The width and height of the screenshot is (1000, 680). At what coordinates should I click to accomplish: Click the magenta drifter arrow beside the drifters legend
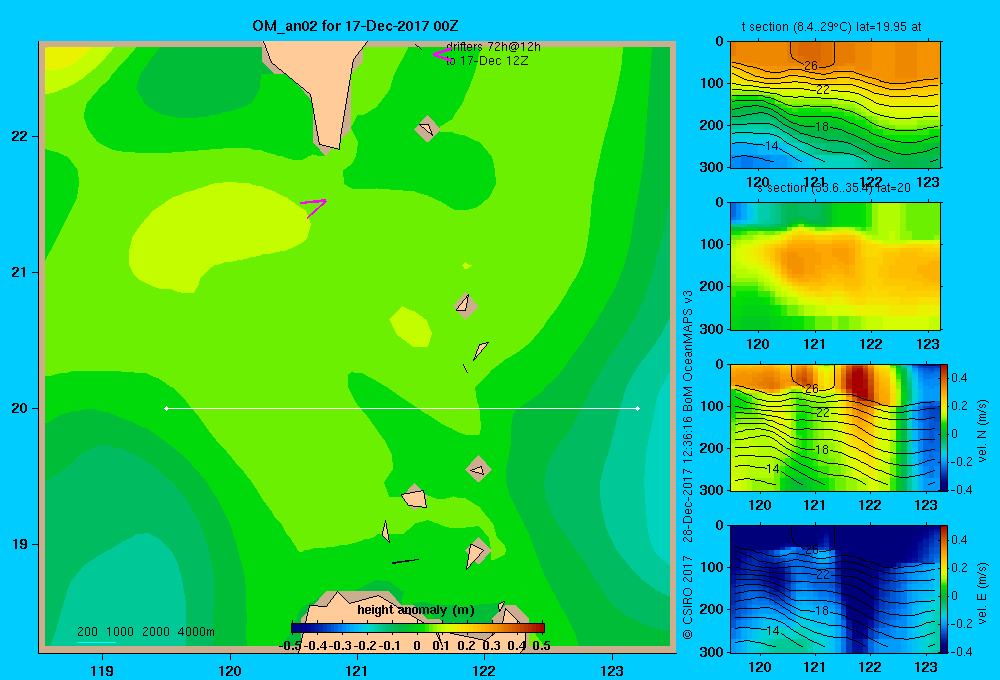[441, 55]
